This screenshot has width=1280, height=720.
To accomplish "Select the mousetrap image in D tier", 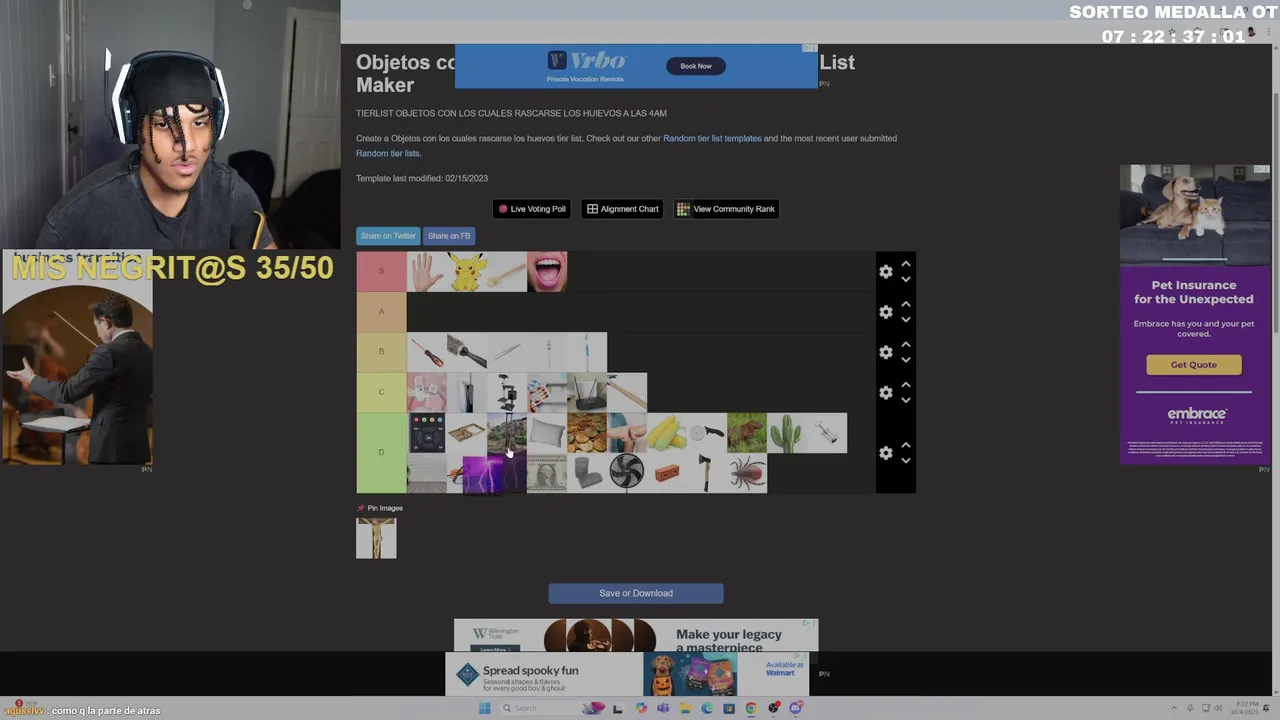I will [x=467, y=433].
